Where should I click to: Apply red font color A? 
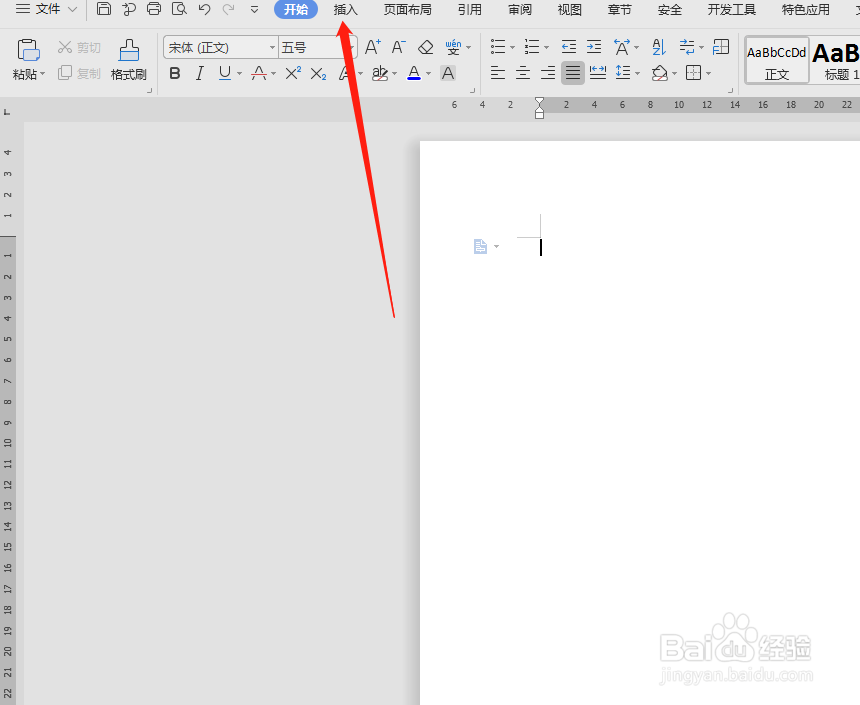click(414, 73)
